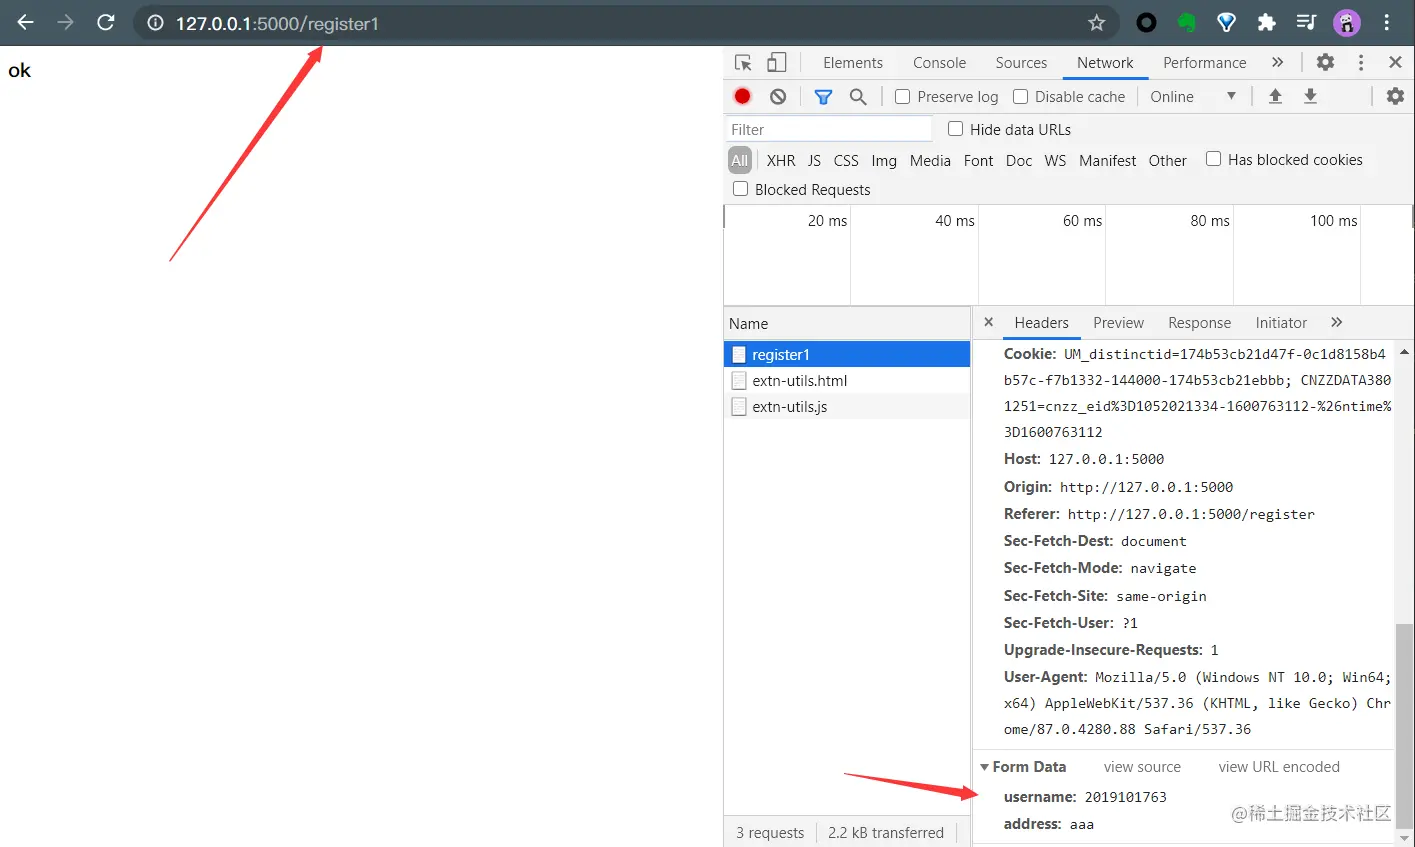1415x847 pixels.
Task: Open the media control playlist icon
Action: 1306,22
